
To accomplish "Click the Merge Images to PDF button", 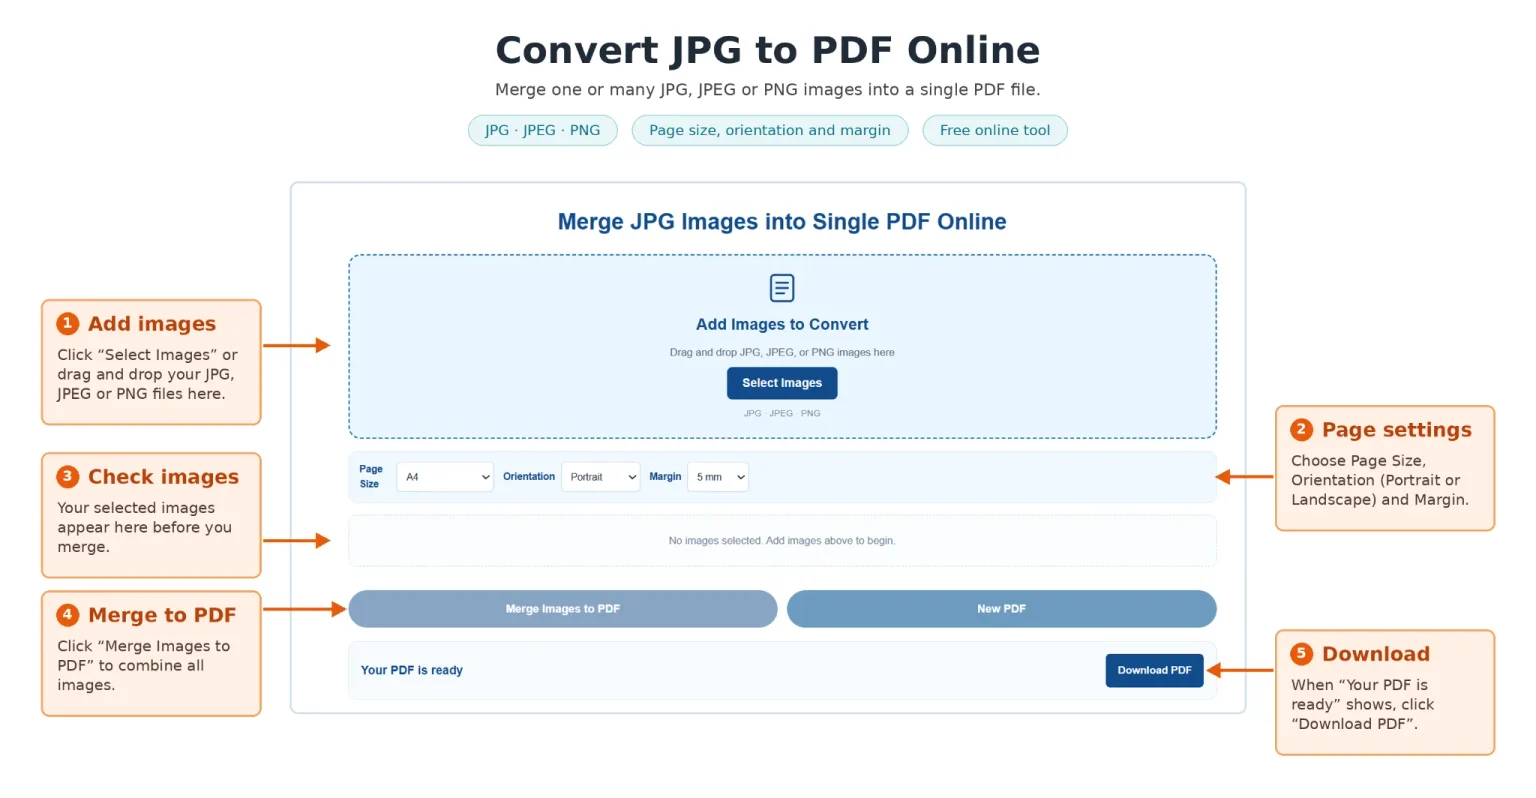I will click(x=563, y=609).
